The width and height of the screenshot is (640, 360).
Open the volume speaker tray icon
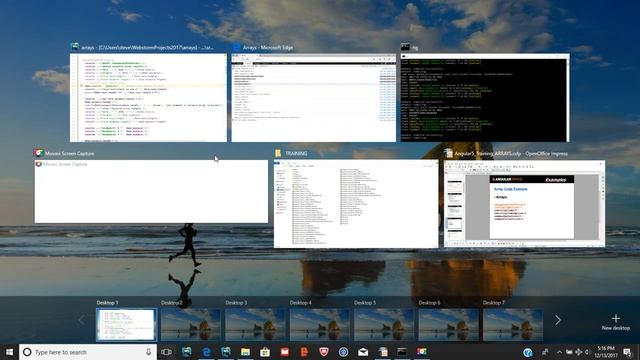point(587,352)
